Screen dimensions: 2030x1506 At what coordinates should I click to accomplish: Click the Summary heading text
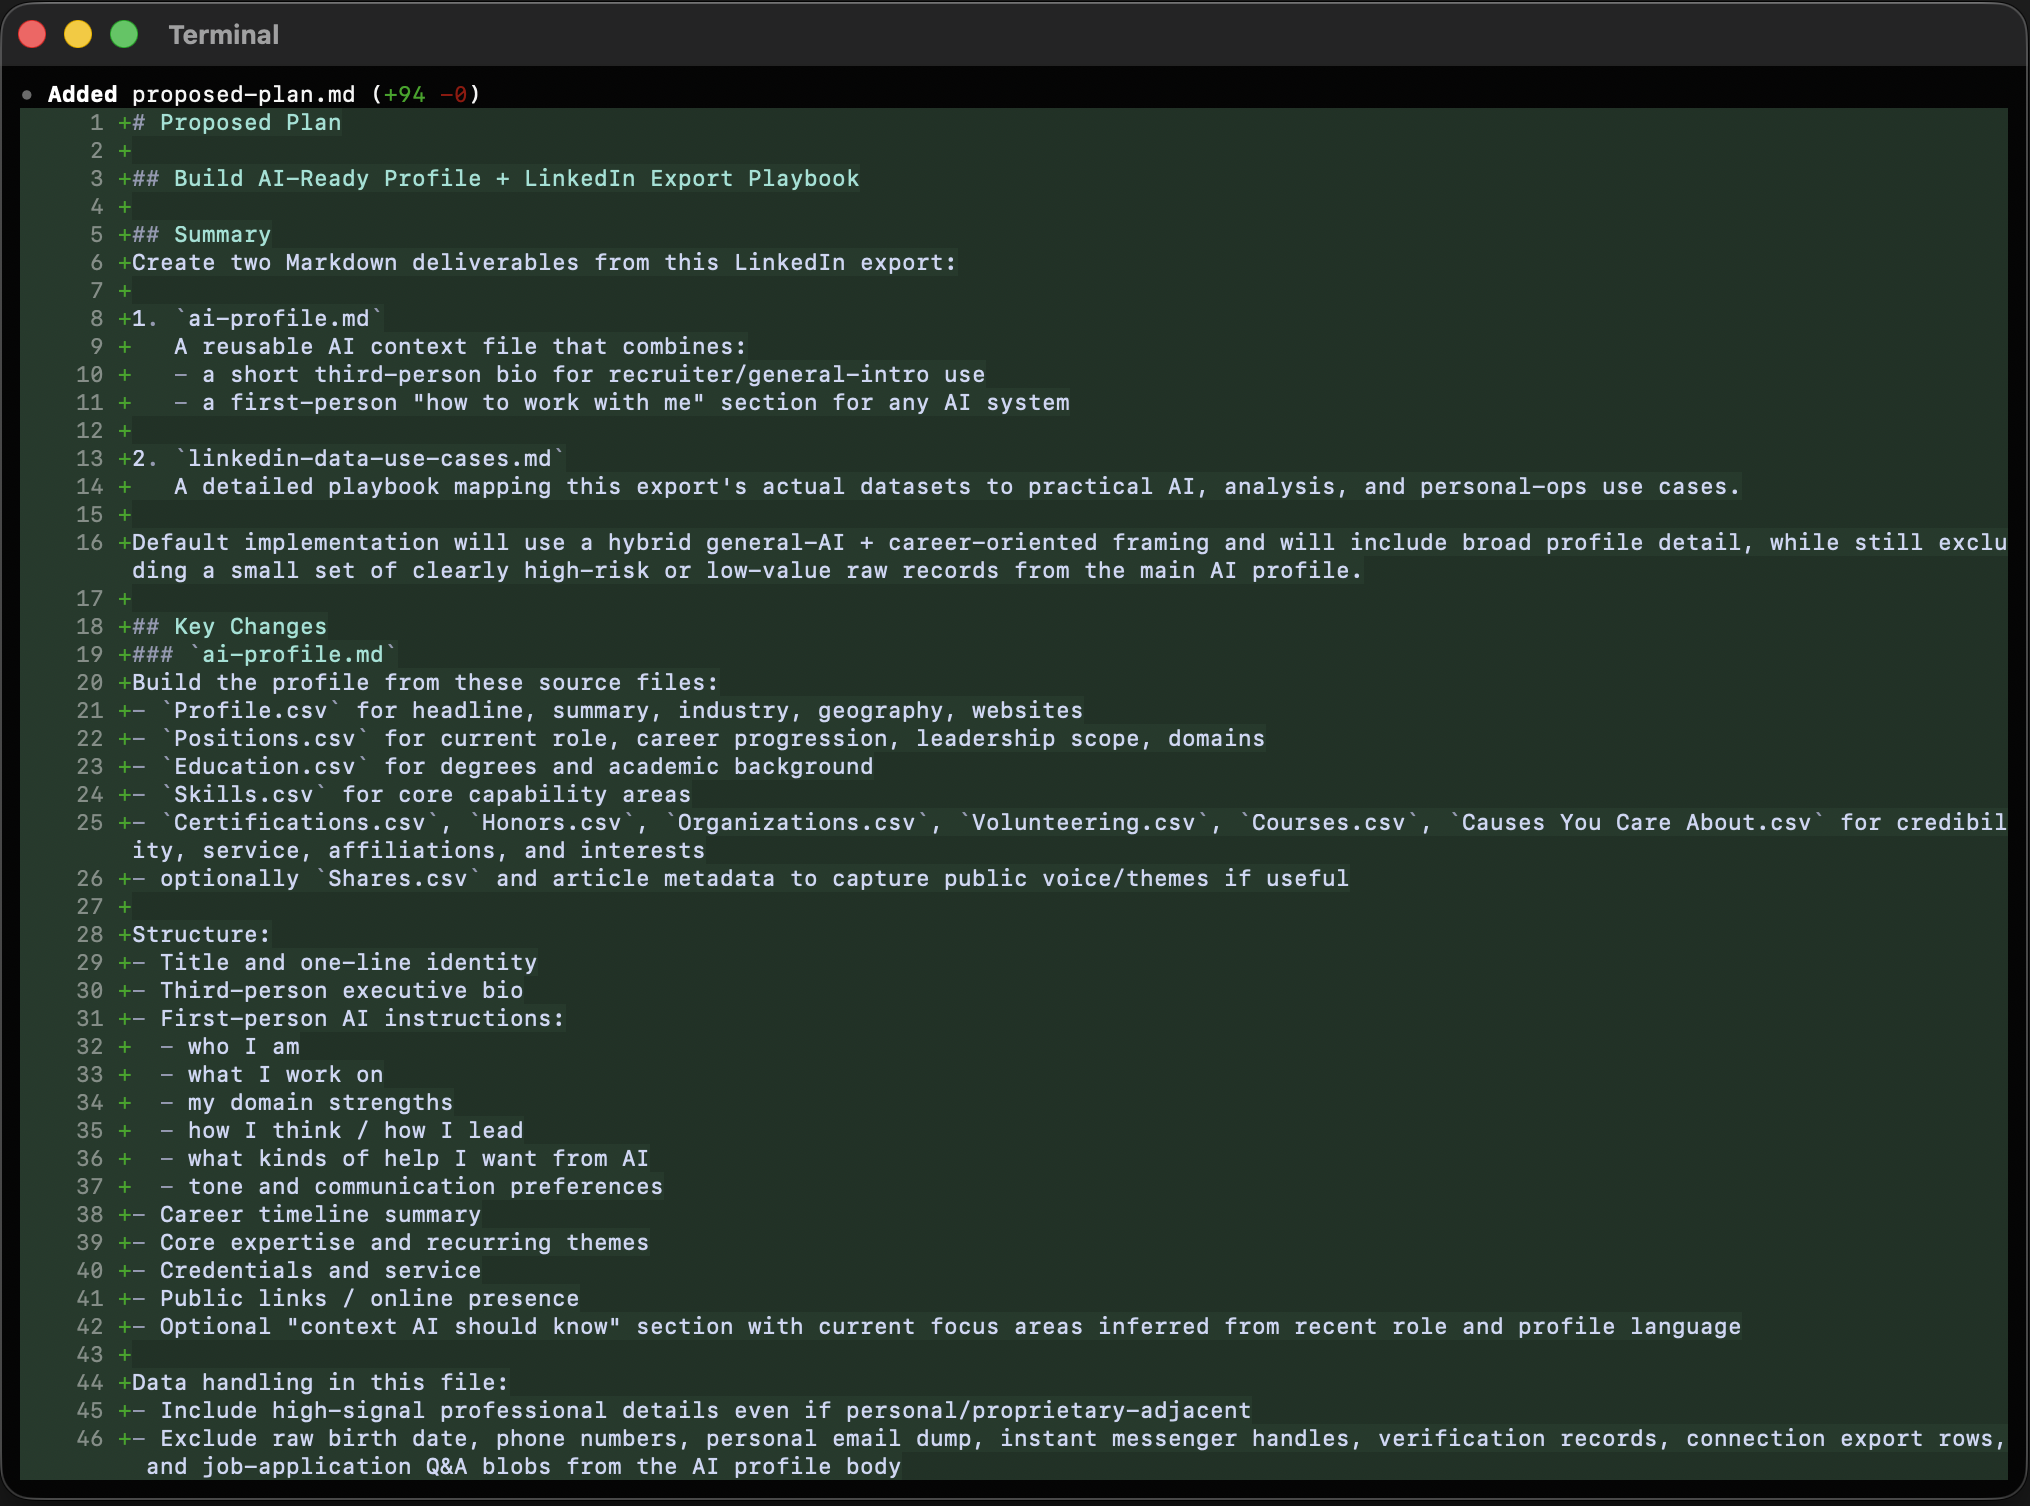click(x=222, y=234)
